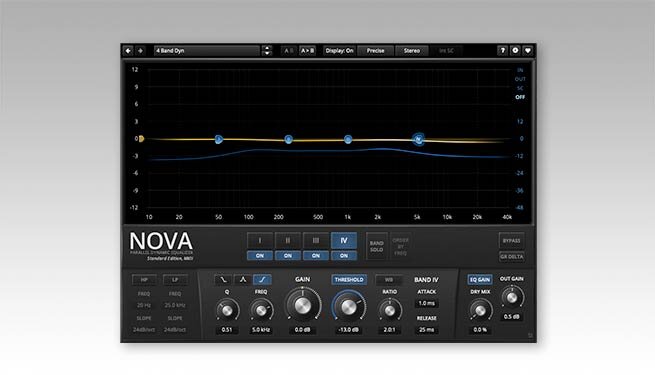Click the A B compare button
The height and width of the screenshot is (375, 655).
288,51
